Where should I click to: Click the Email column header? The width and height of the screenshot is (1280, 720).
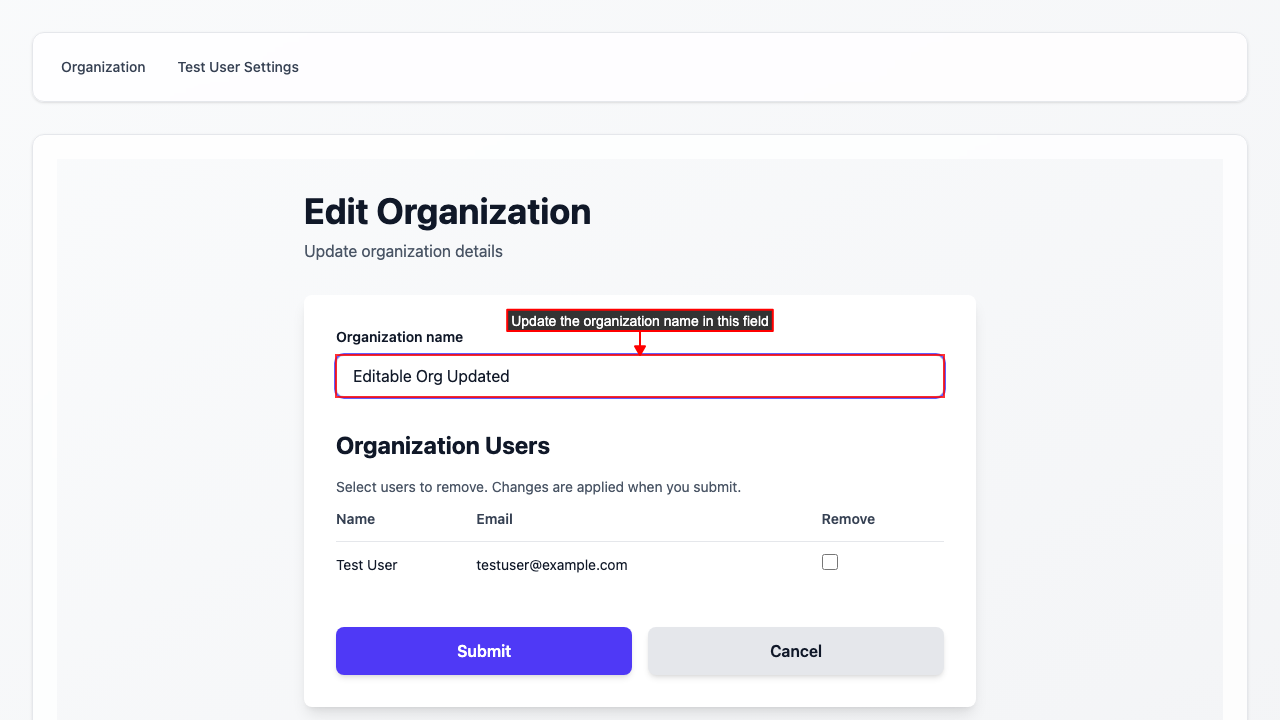click(x=494, y=519)
